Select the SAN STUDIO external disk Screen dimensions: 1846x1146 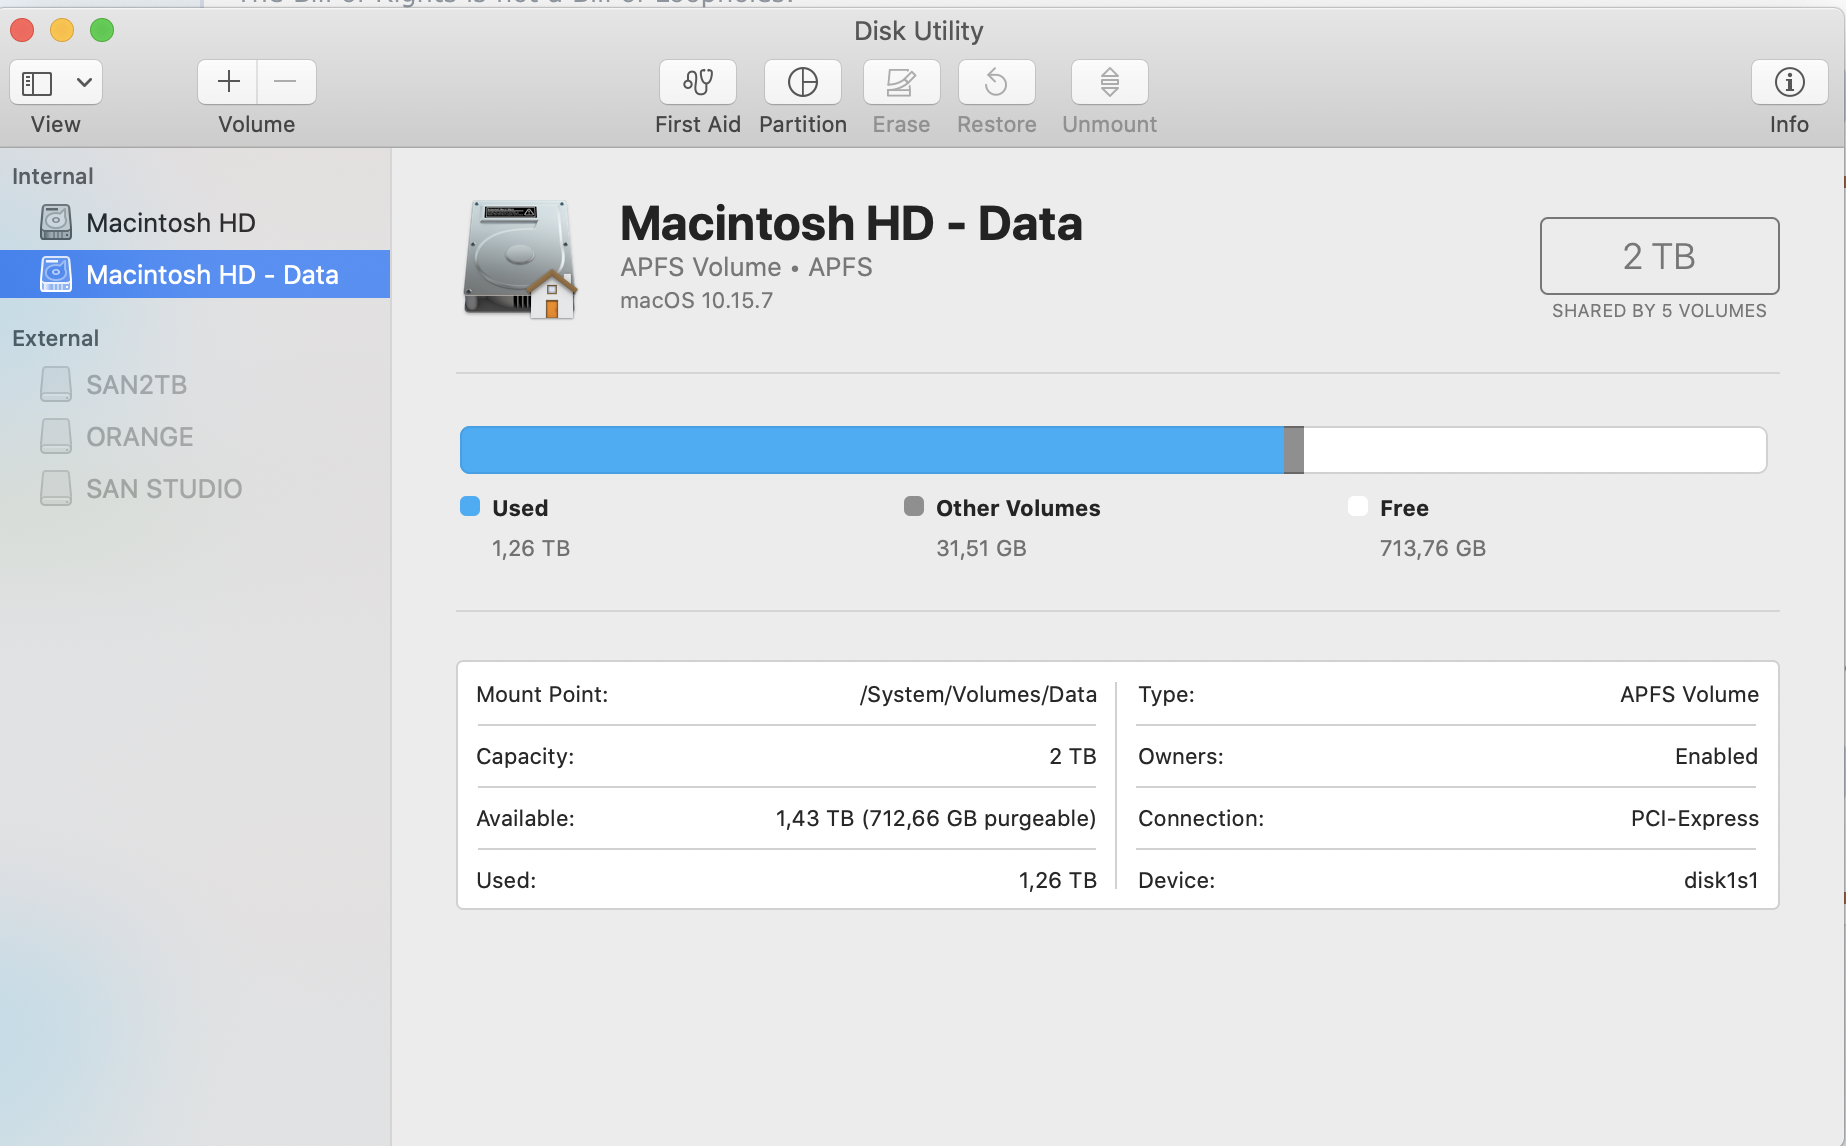(195, 489)
